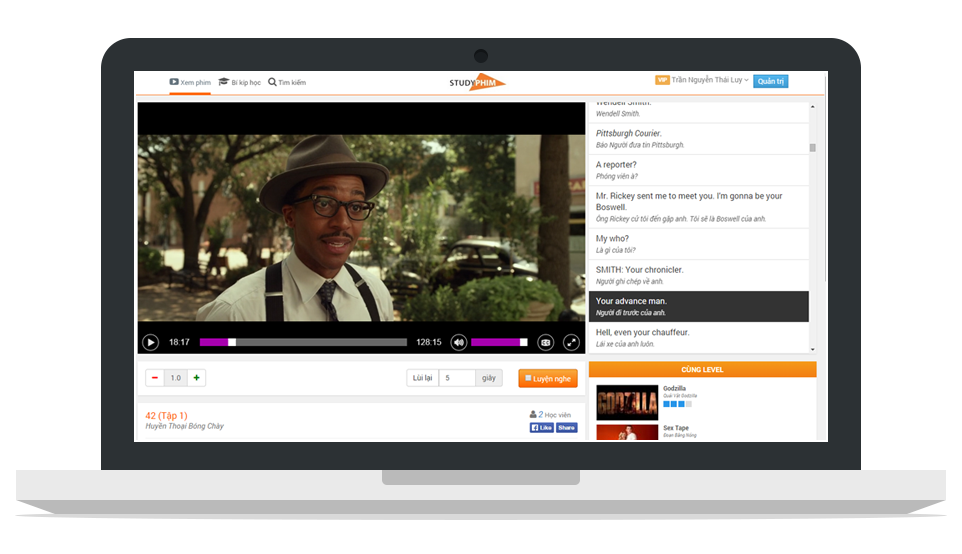The width and height of the screenshot is (962, 554).
Task: Select subtitle 'Hell, even your chauffeur.'
Action: pos(699,337)
